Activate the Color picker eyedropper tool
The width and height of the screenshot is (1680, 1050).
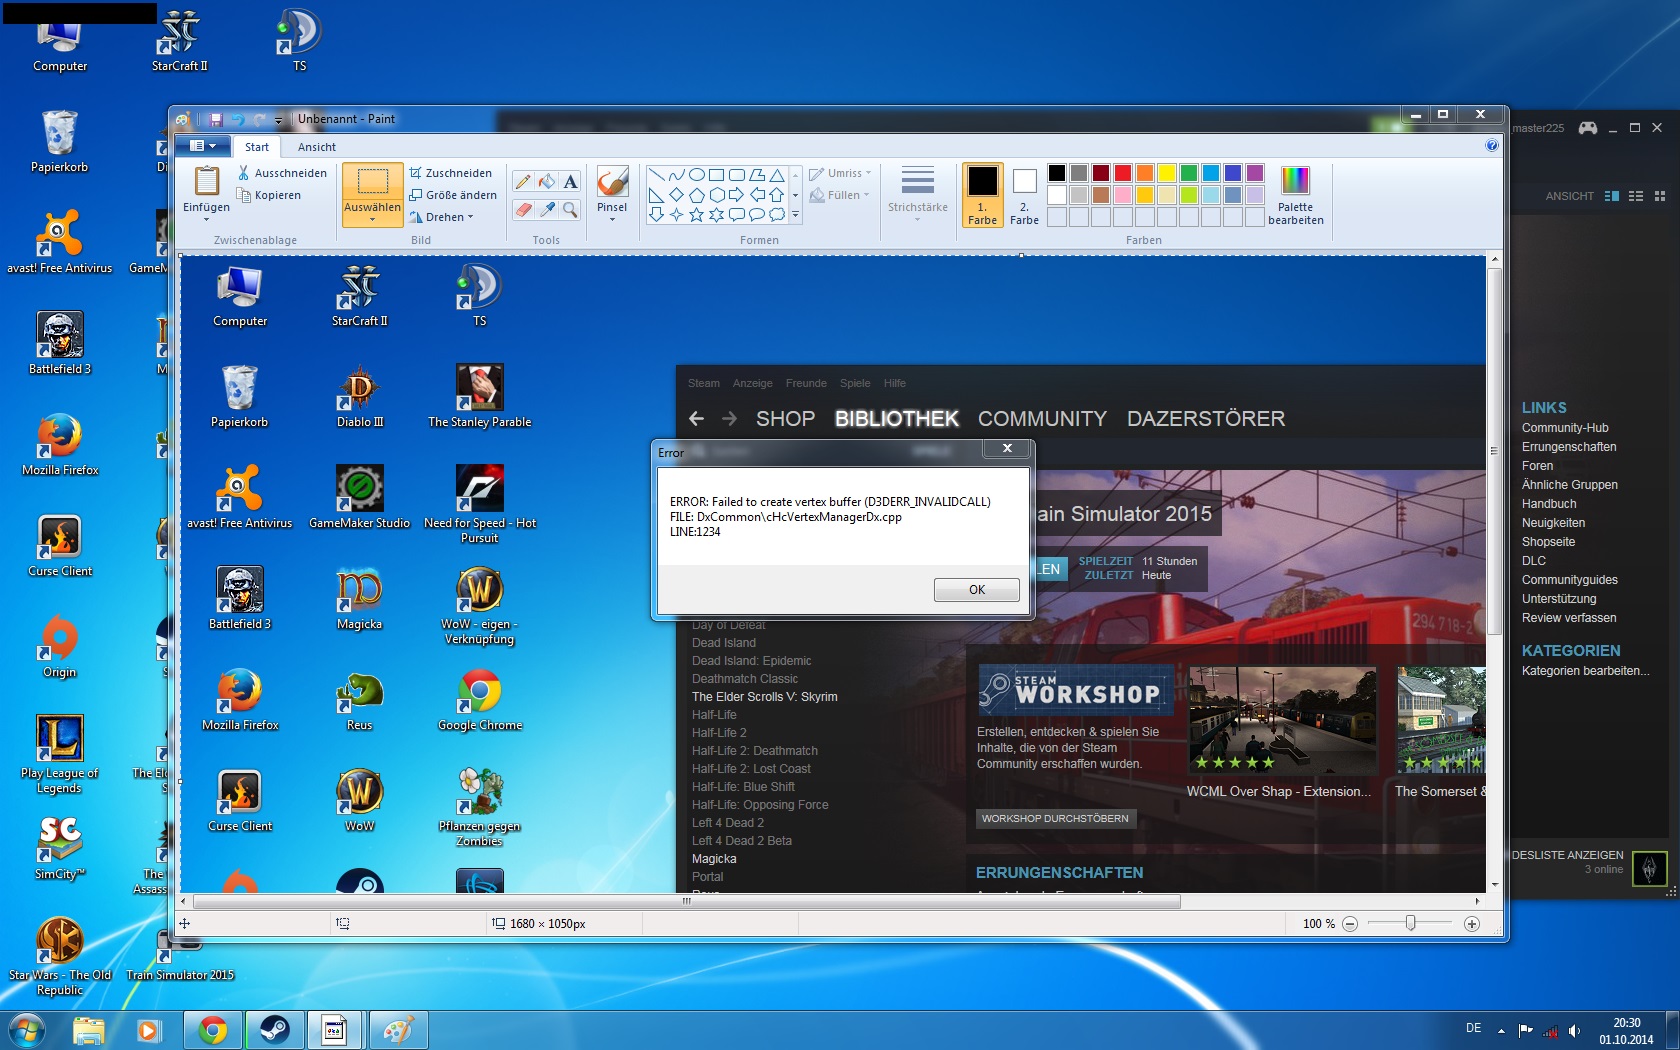click(x=546, y=209)
